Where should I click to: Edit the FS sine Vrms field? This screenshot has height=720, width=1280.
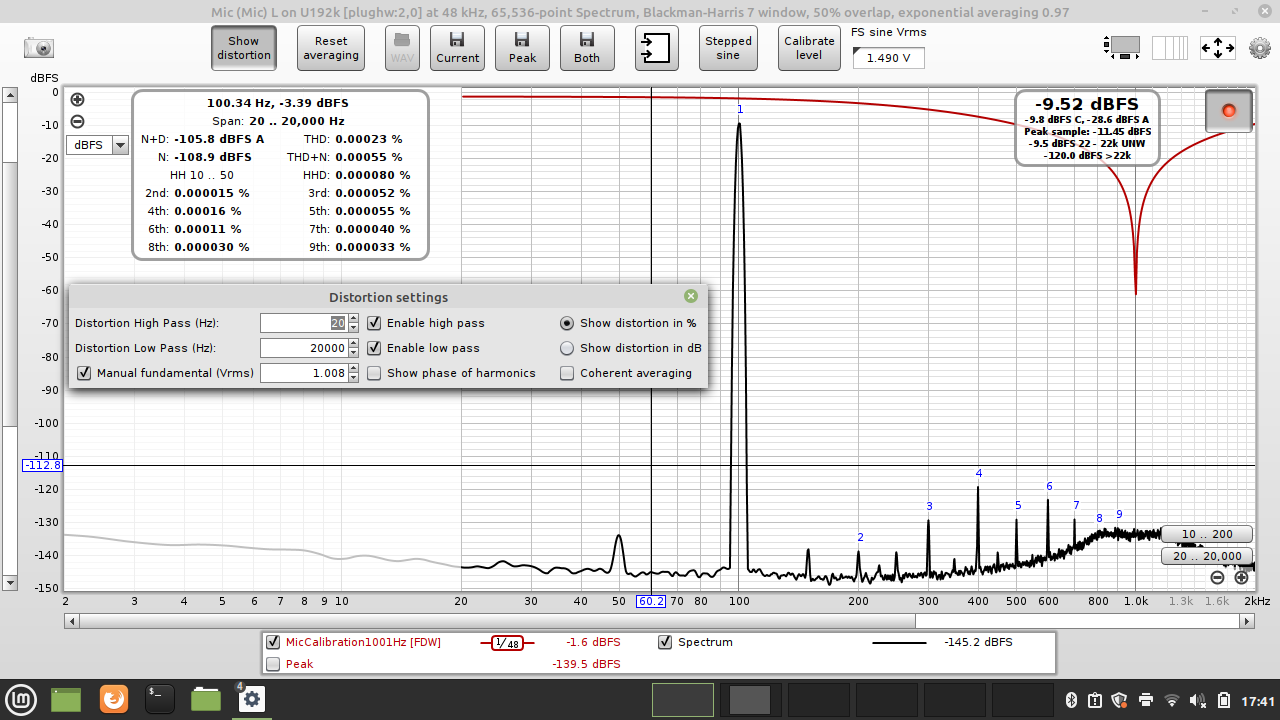pos(888,58)
